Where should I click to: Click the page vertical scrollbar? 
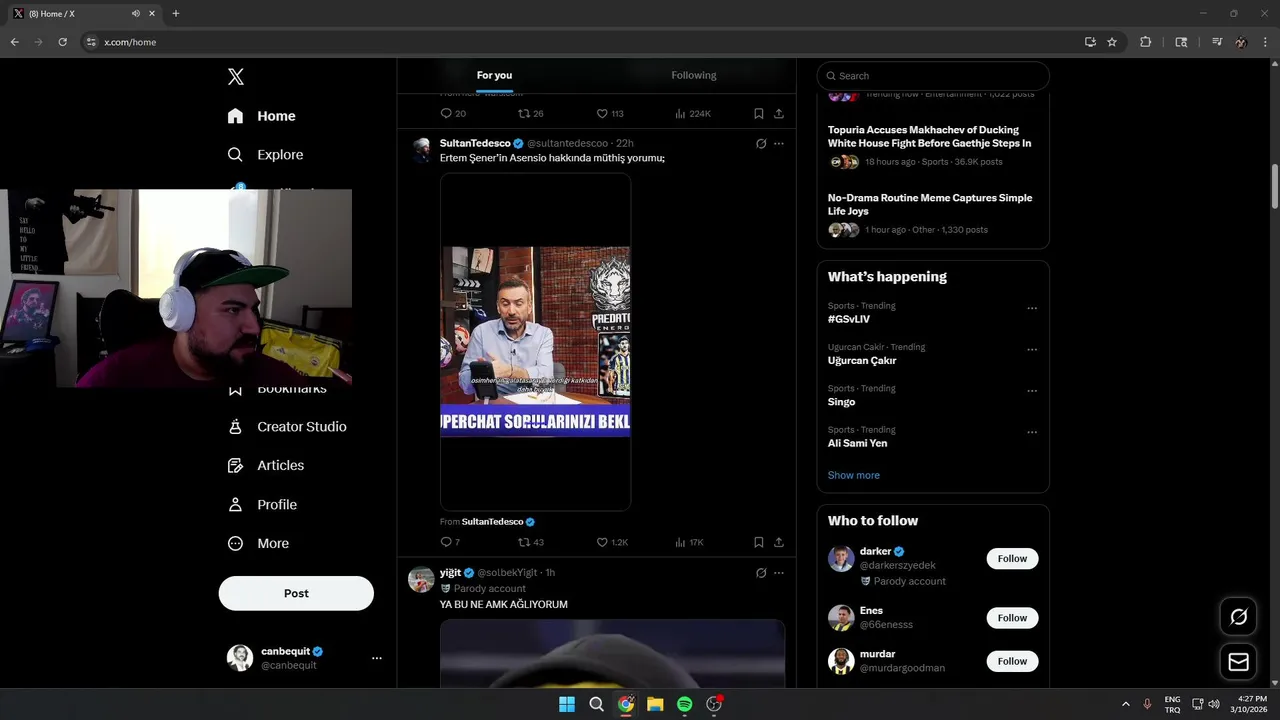point(1275,186)
